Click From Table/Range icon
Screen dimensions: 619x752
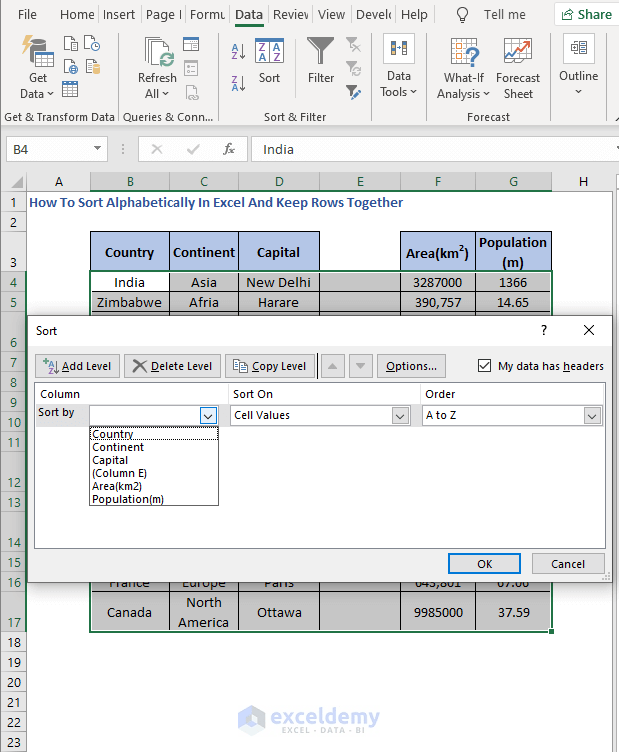70,89
